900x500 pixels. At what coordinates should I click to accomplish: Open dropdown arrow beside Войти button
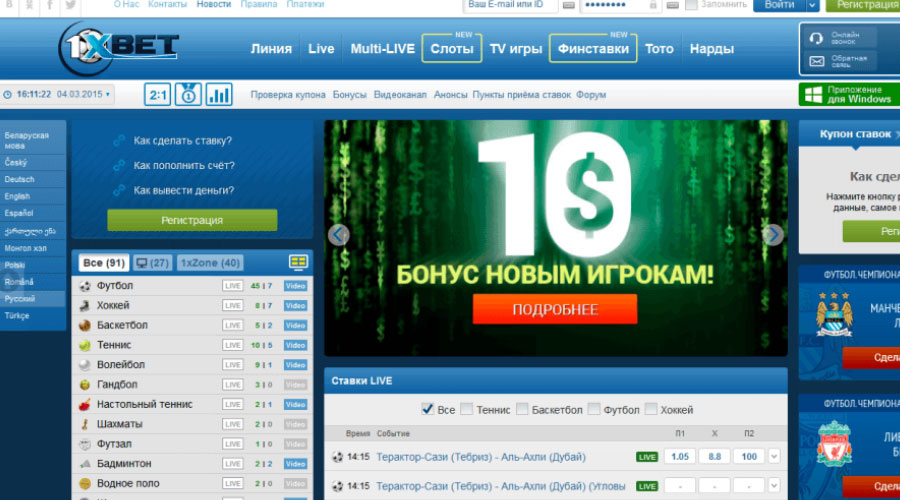[x=812, y=5]
